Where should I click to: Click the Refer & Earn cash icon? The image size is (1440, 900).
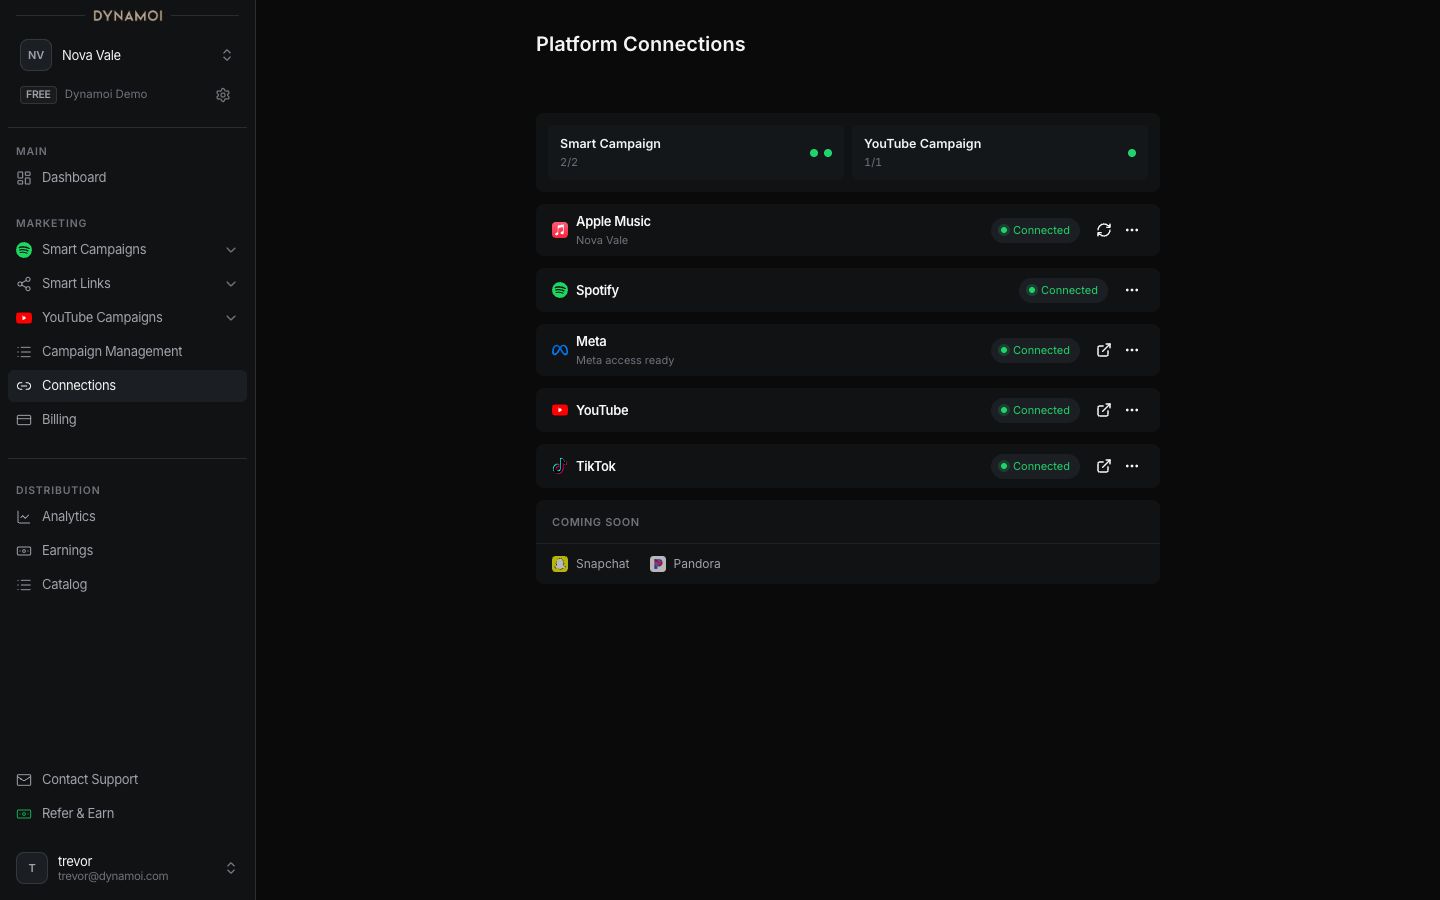(x=24, y=814)
